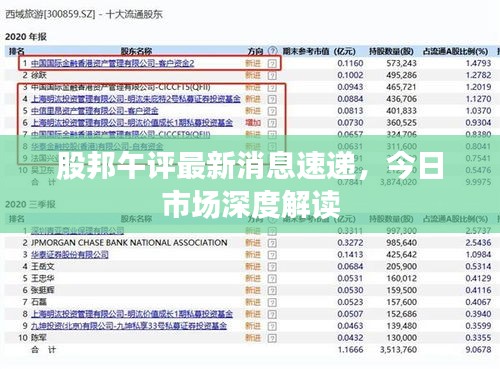Click the question icon in the CICCFT5(QFII) row
Screen dimensions: 500x369
coord(272,87)
